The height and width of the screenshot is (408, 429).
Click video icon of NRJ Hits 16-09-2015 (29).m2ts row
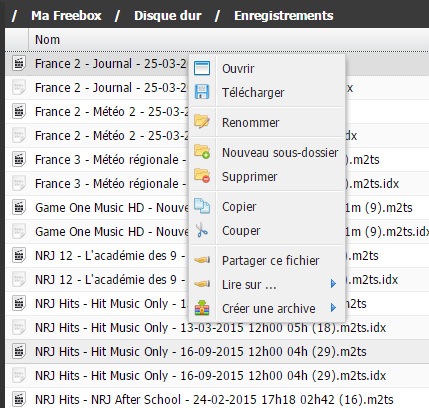click(19, 351)
